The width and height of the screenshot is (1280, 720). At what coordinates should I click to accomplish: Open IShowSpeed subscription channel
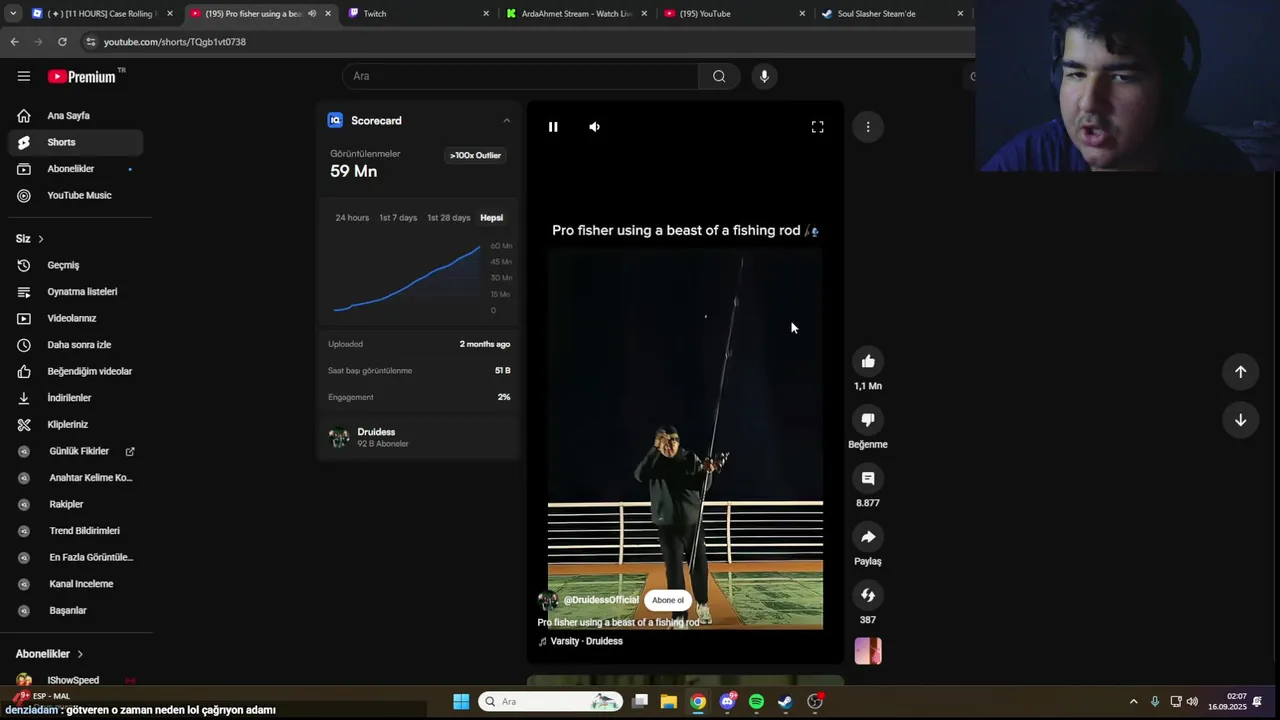tap(76, 680)
